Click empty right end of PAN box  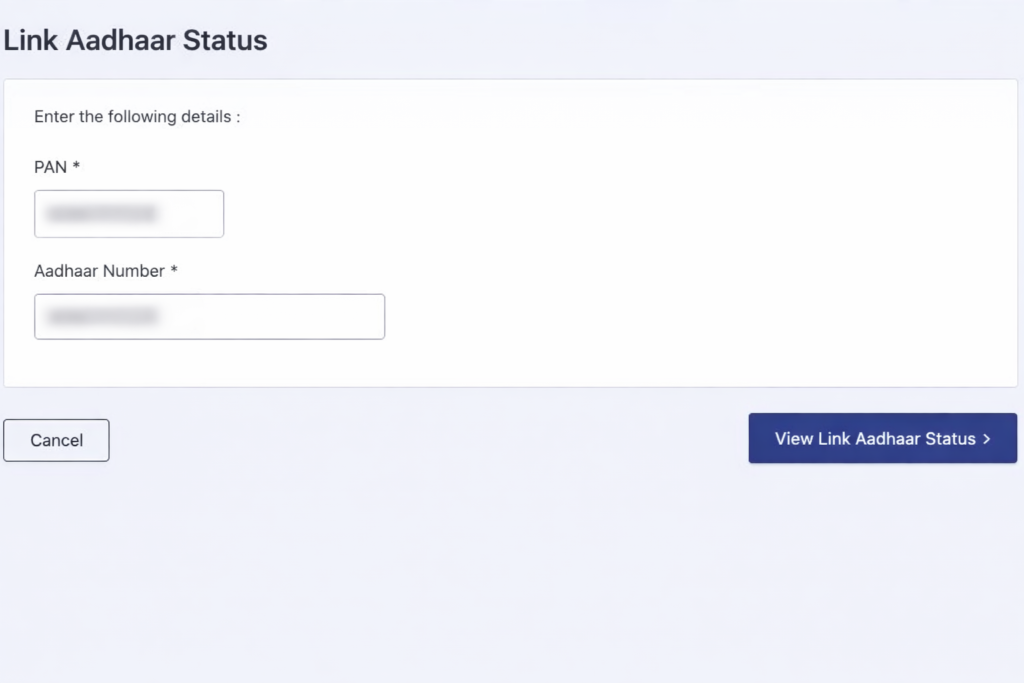click(x=198, y=214)
